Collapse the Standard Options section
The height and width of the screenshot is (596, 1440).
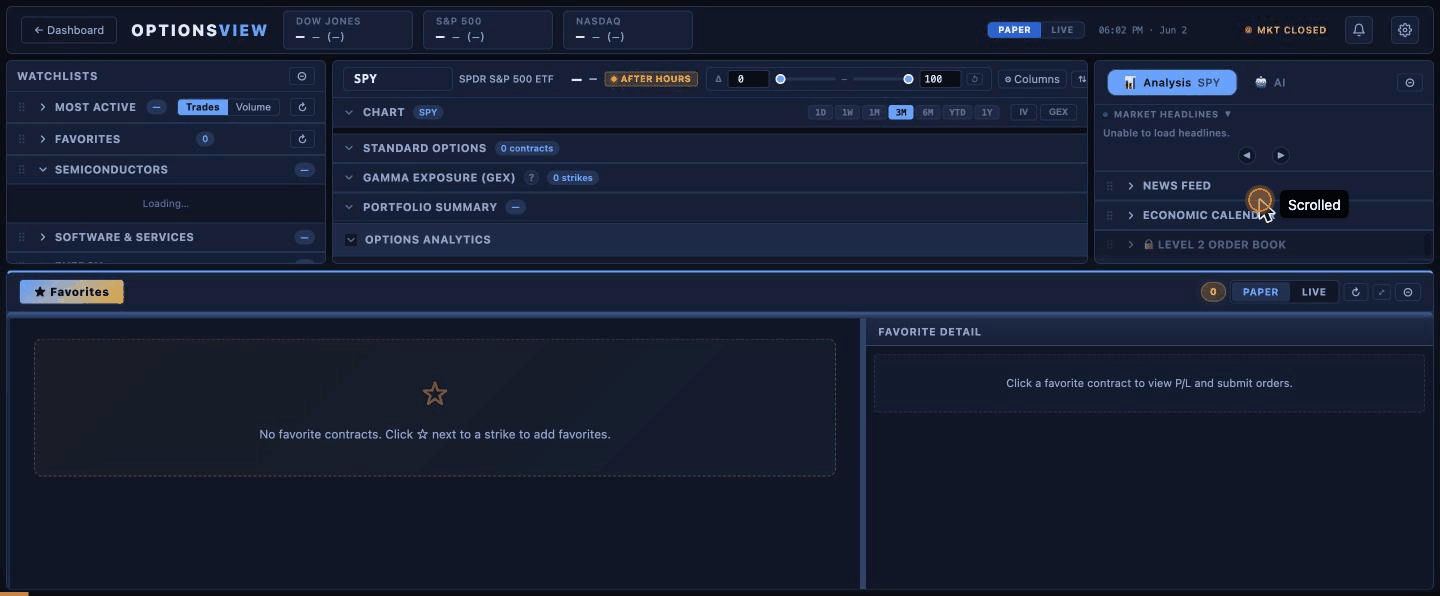click(349, 148)
